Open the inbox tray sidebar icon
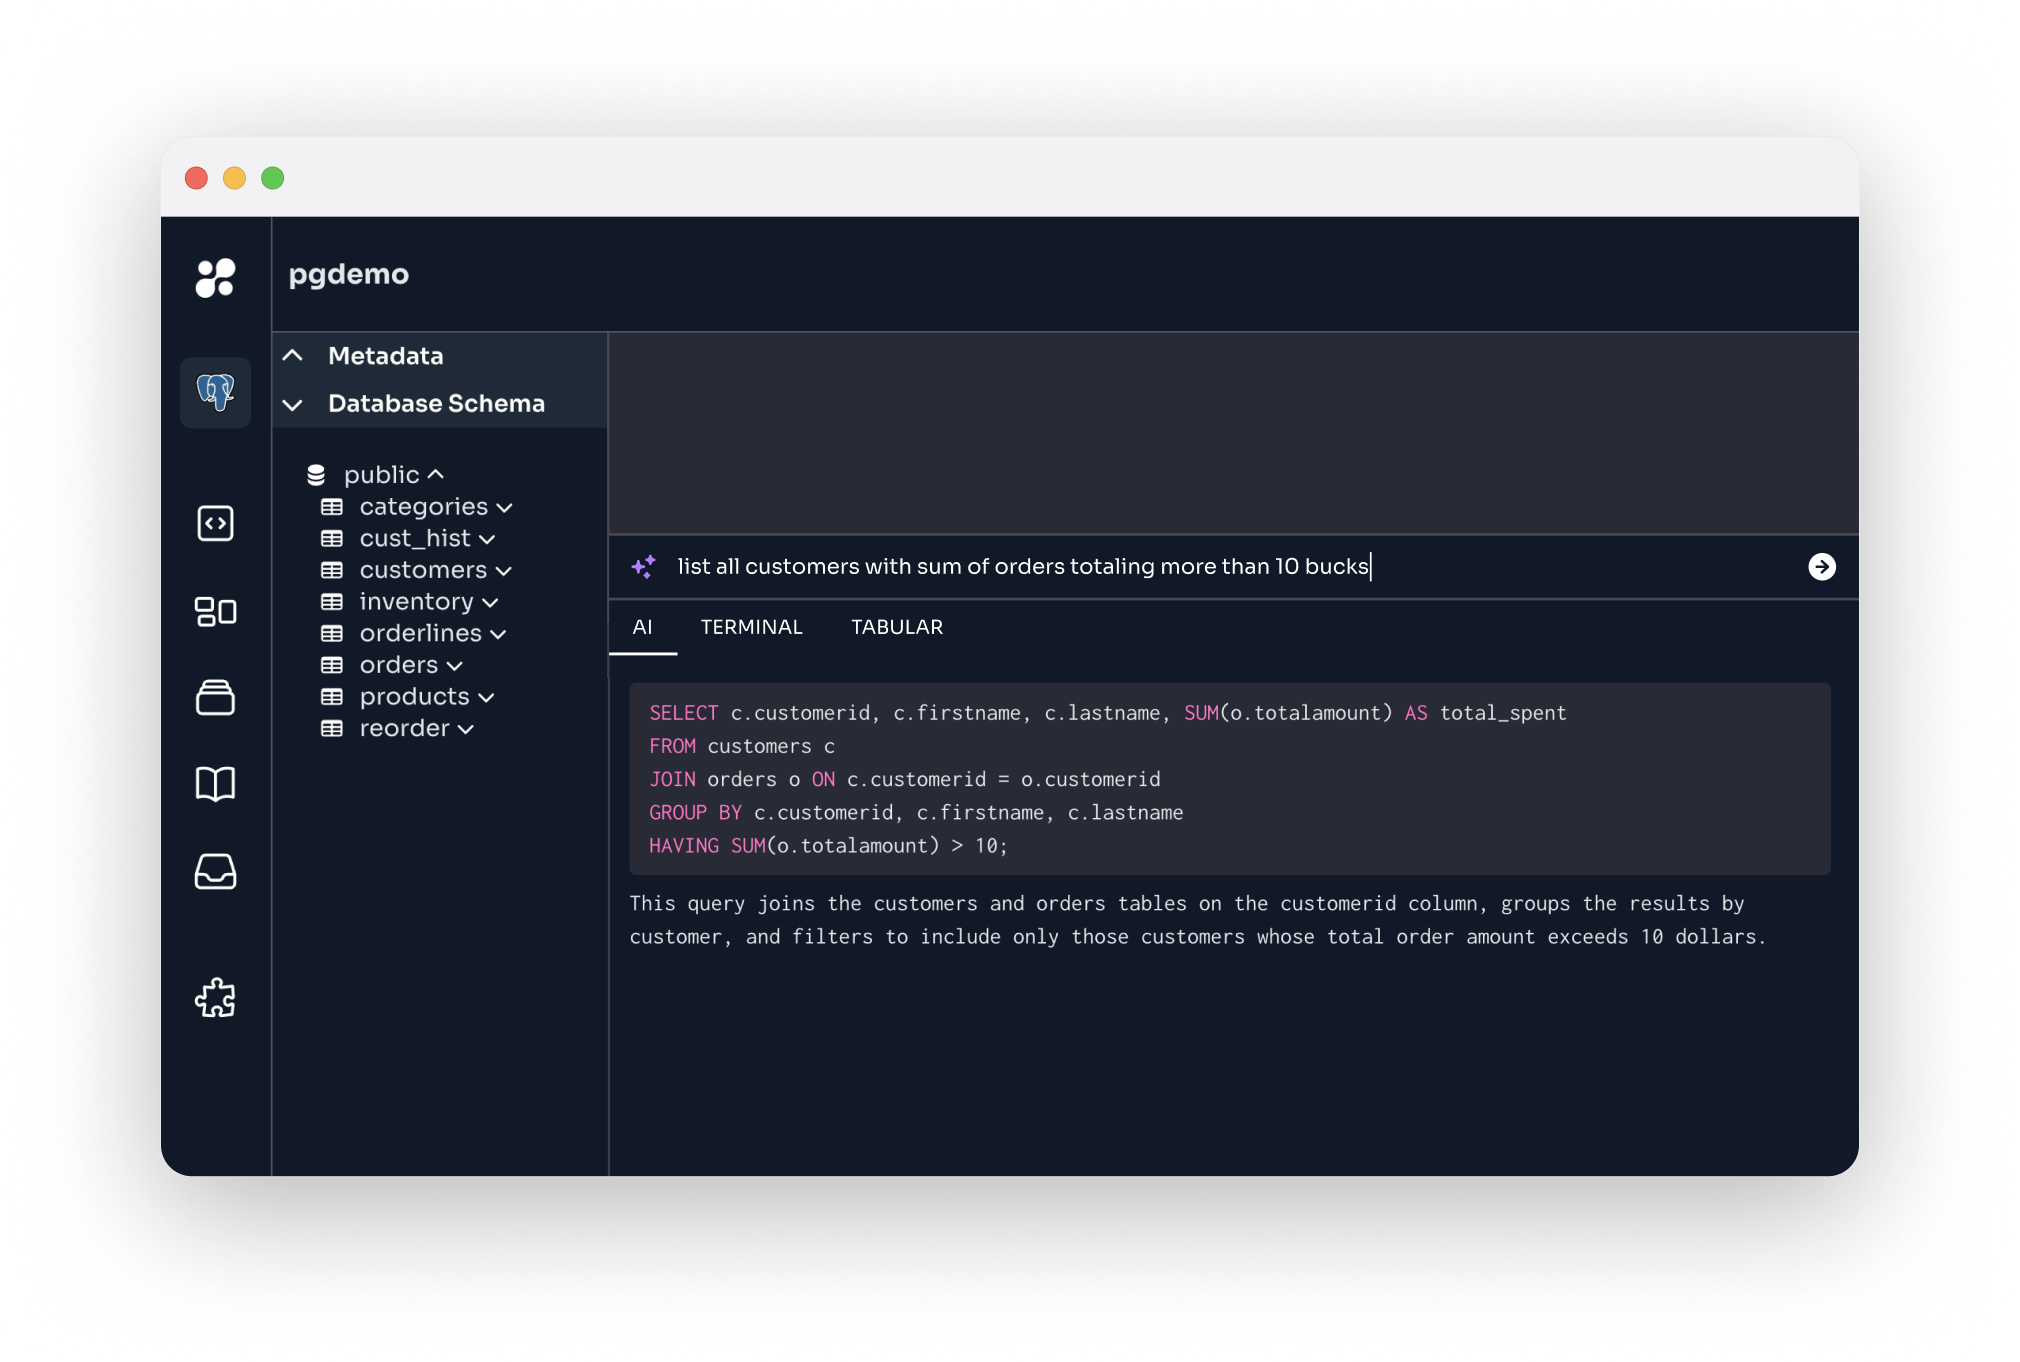 [x=215, y=871]
